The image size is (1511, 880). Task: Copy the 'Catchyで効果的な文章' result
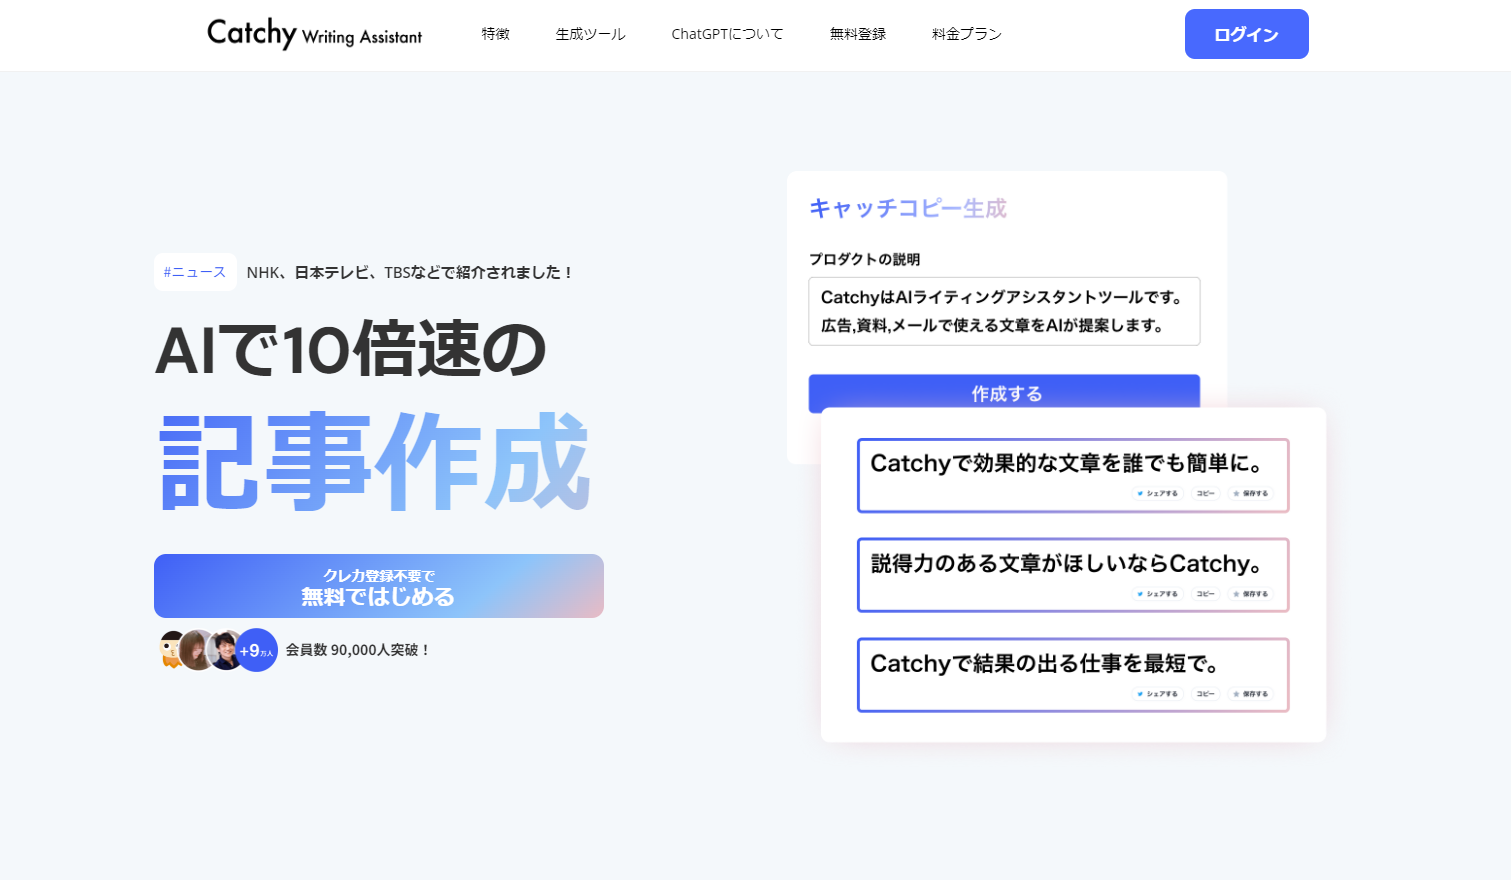(x=1206, y=493)
